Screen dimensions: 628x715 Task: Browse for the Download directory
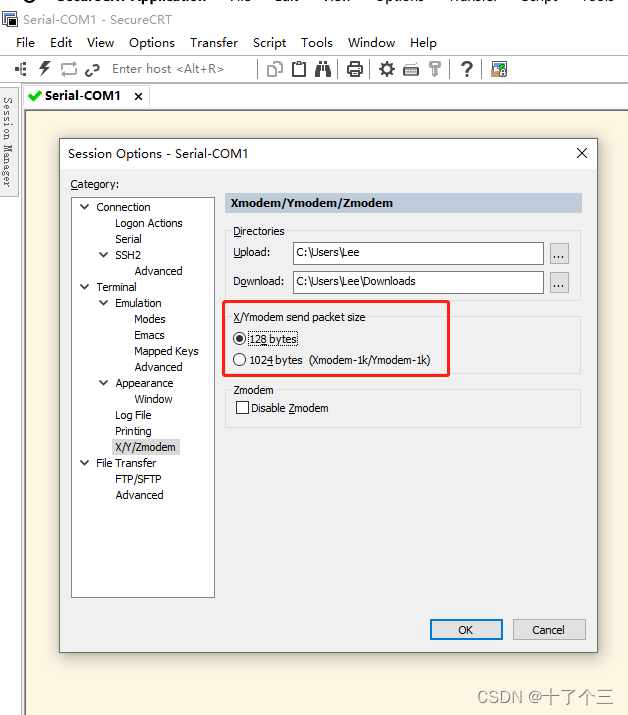point(559,283)
